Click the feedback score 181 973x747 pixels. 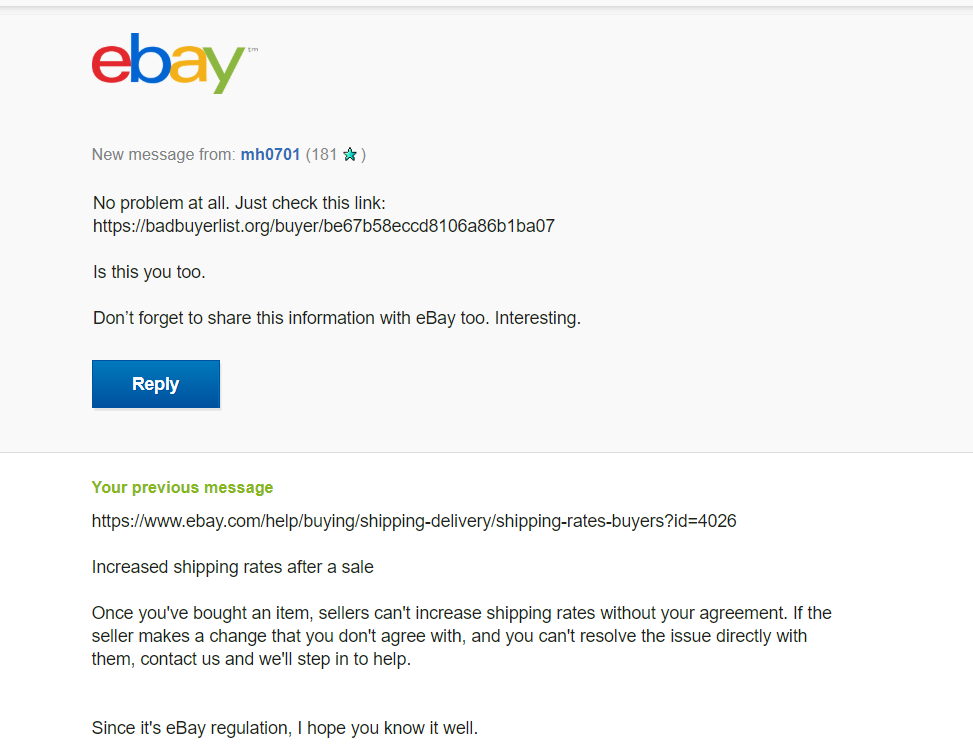click(324, 155)
